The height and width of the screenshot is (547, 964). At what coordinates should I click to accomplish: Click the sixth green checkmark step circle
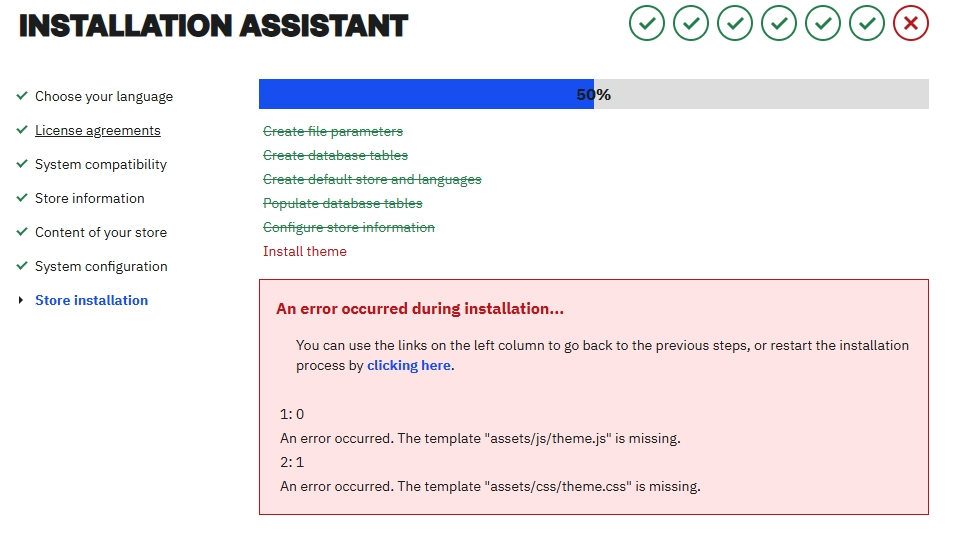(x=867, y=23)
